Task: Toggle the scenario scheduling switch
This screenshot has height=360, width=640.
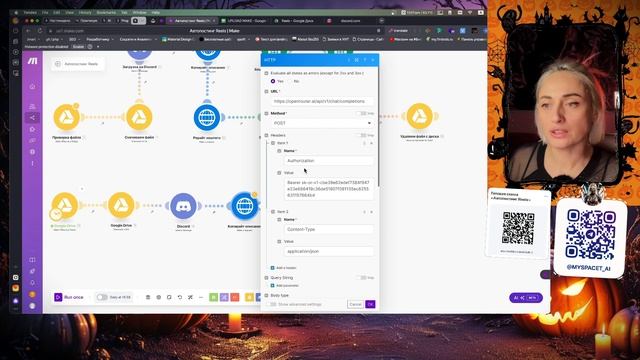Action: 102,297
